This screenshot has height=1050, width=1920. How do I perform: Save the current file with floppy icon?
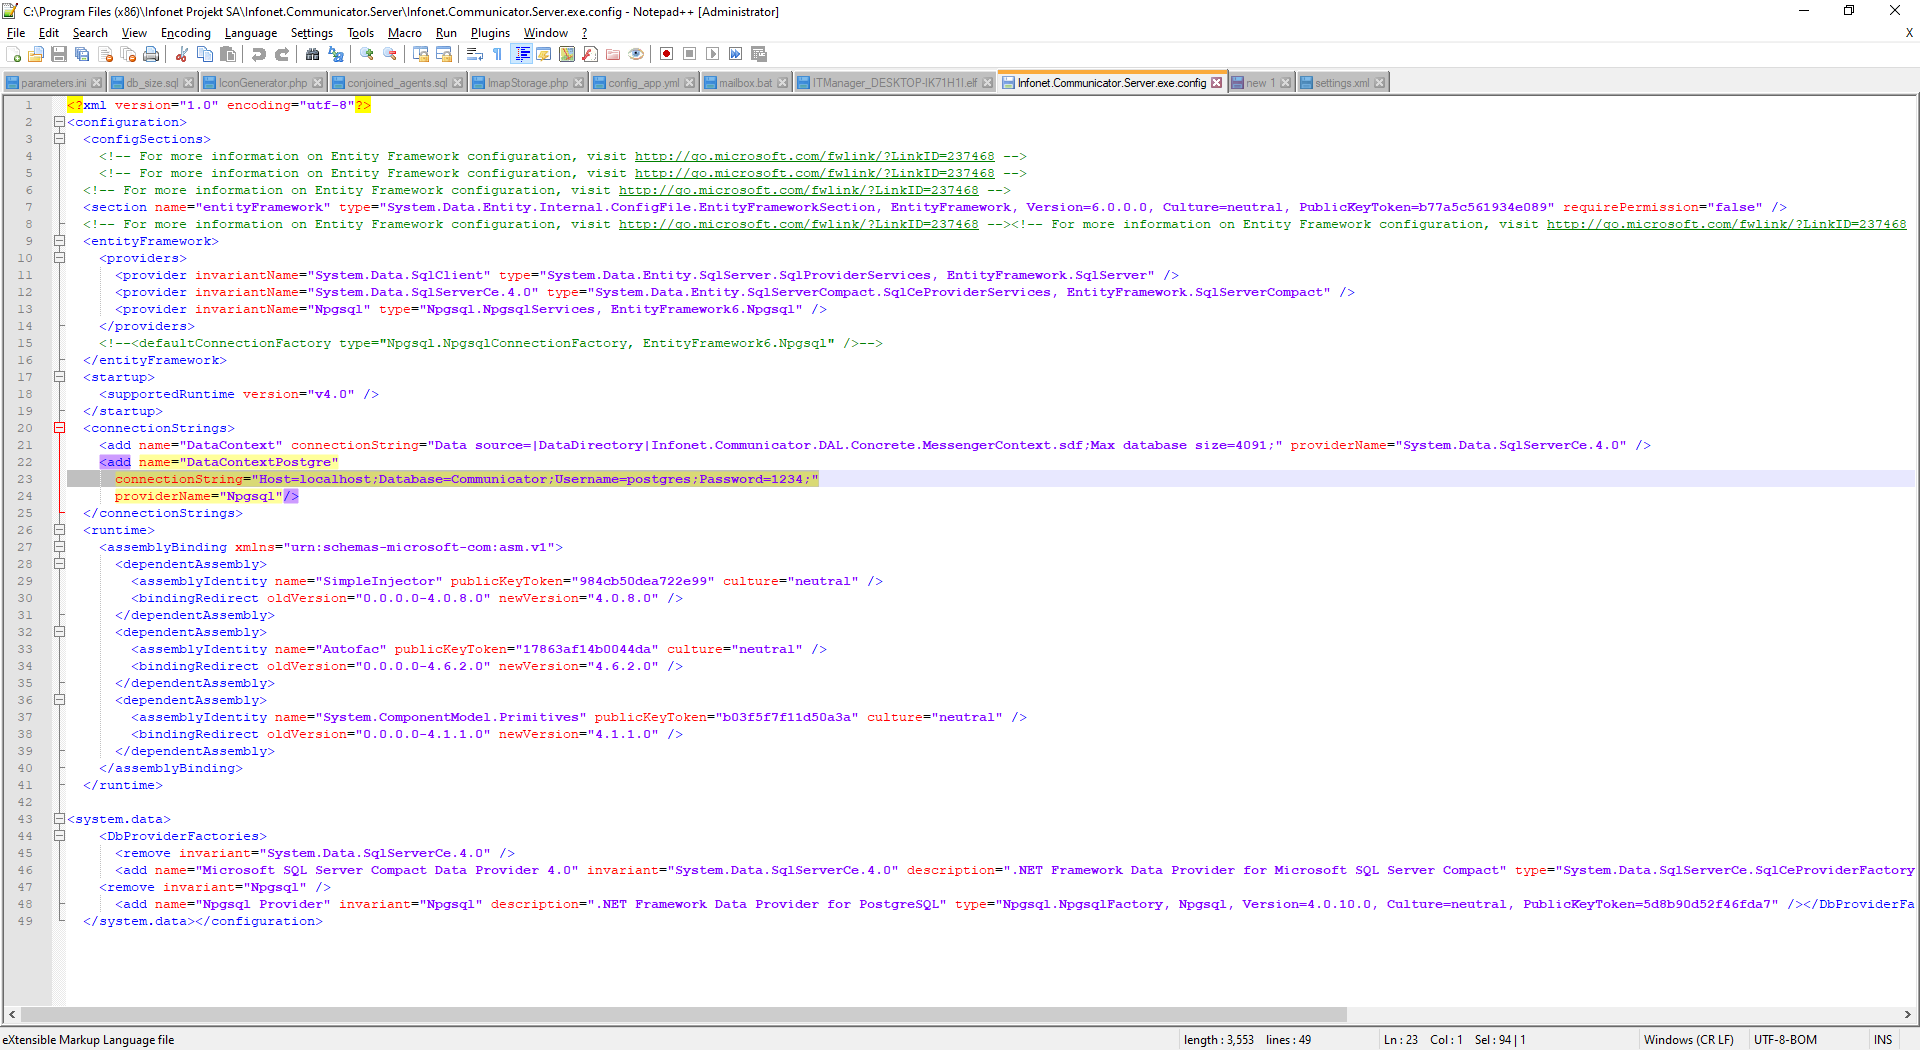[x=59, y=54]
